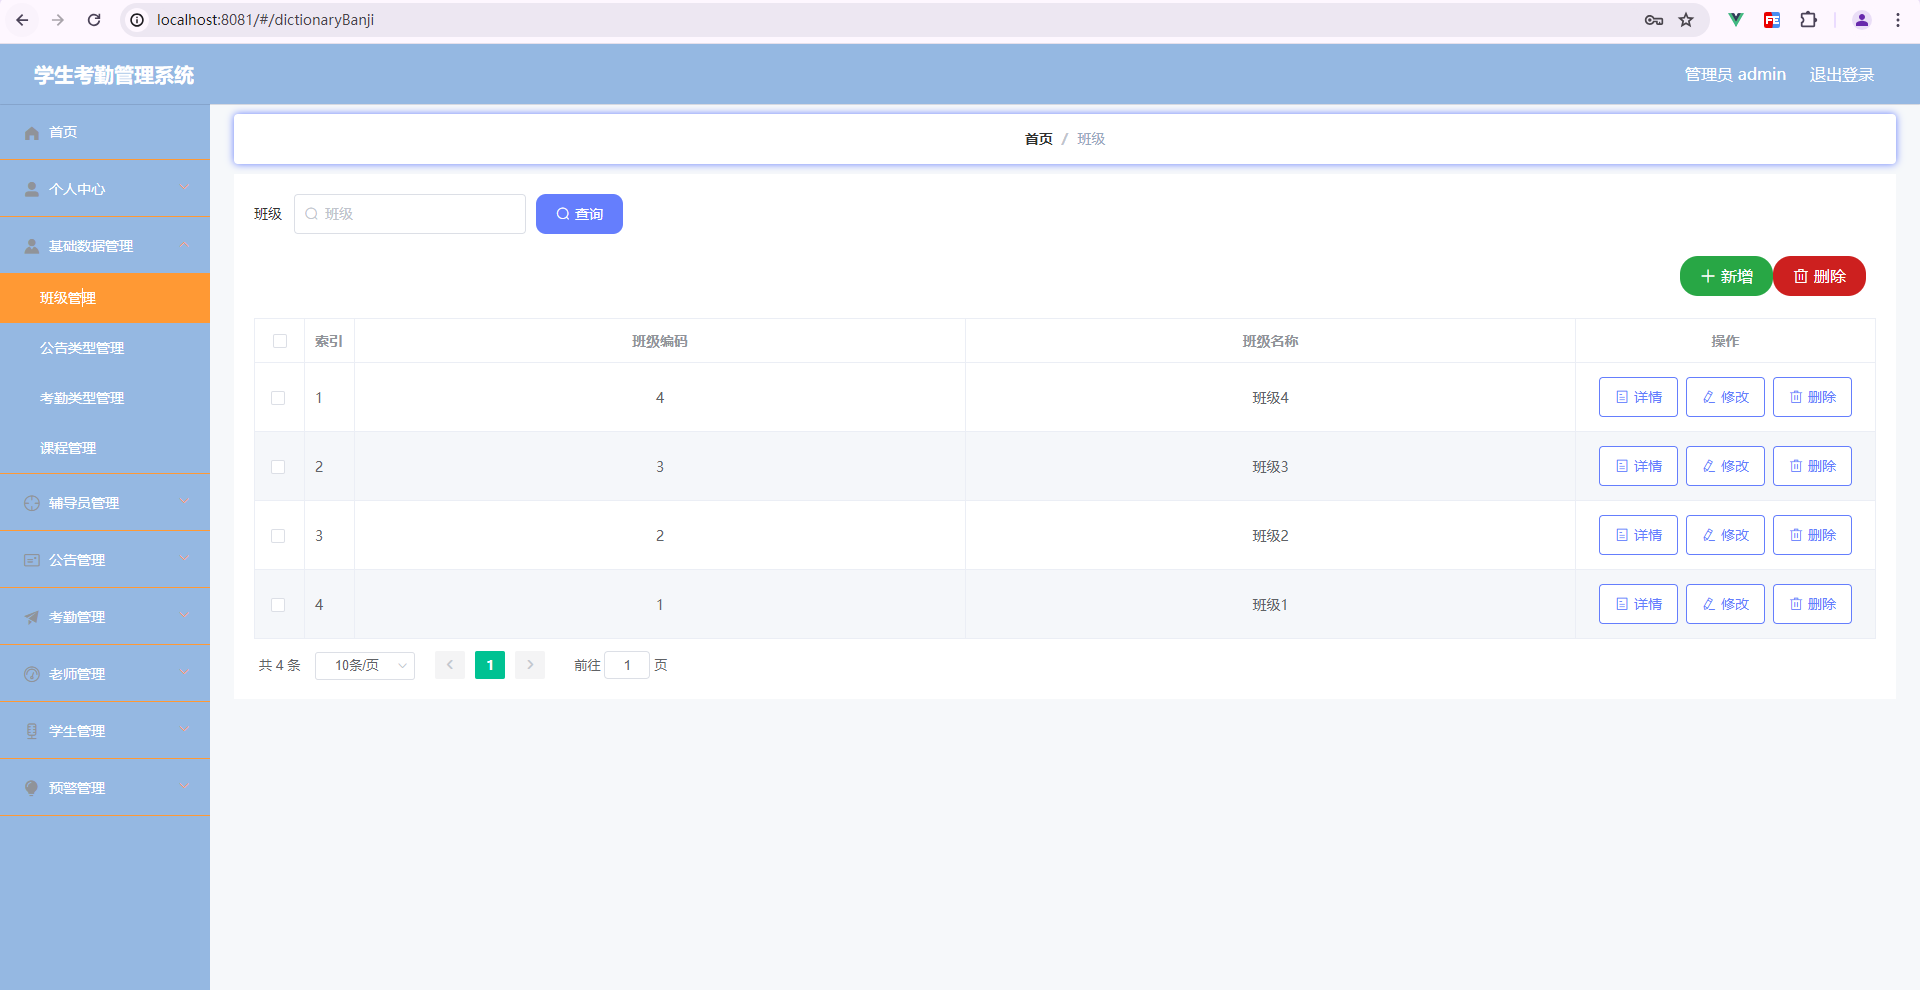The image size is (1920, 990).
Task: Go to the previous page arrow in pagination
Action: click(x=450, y=665)
